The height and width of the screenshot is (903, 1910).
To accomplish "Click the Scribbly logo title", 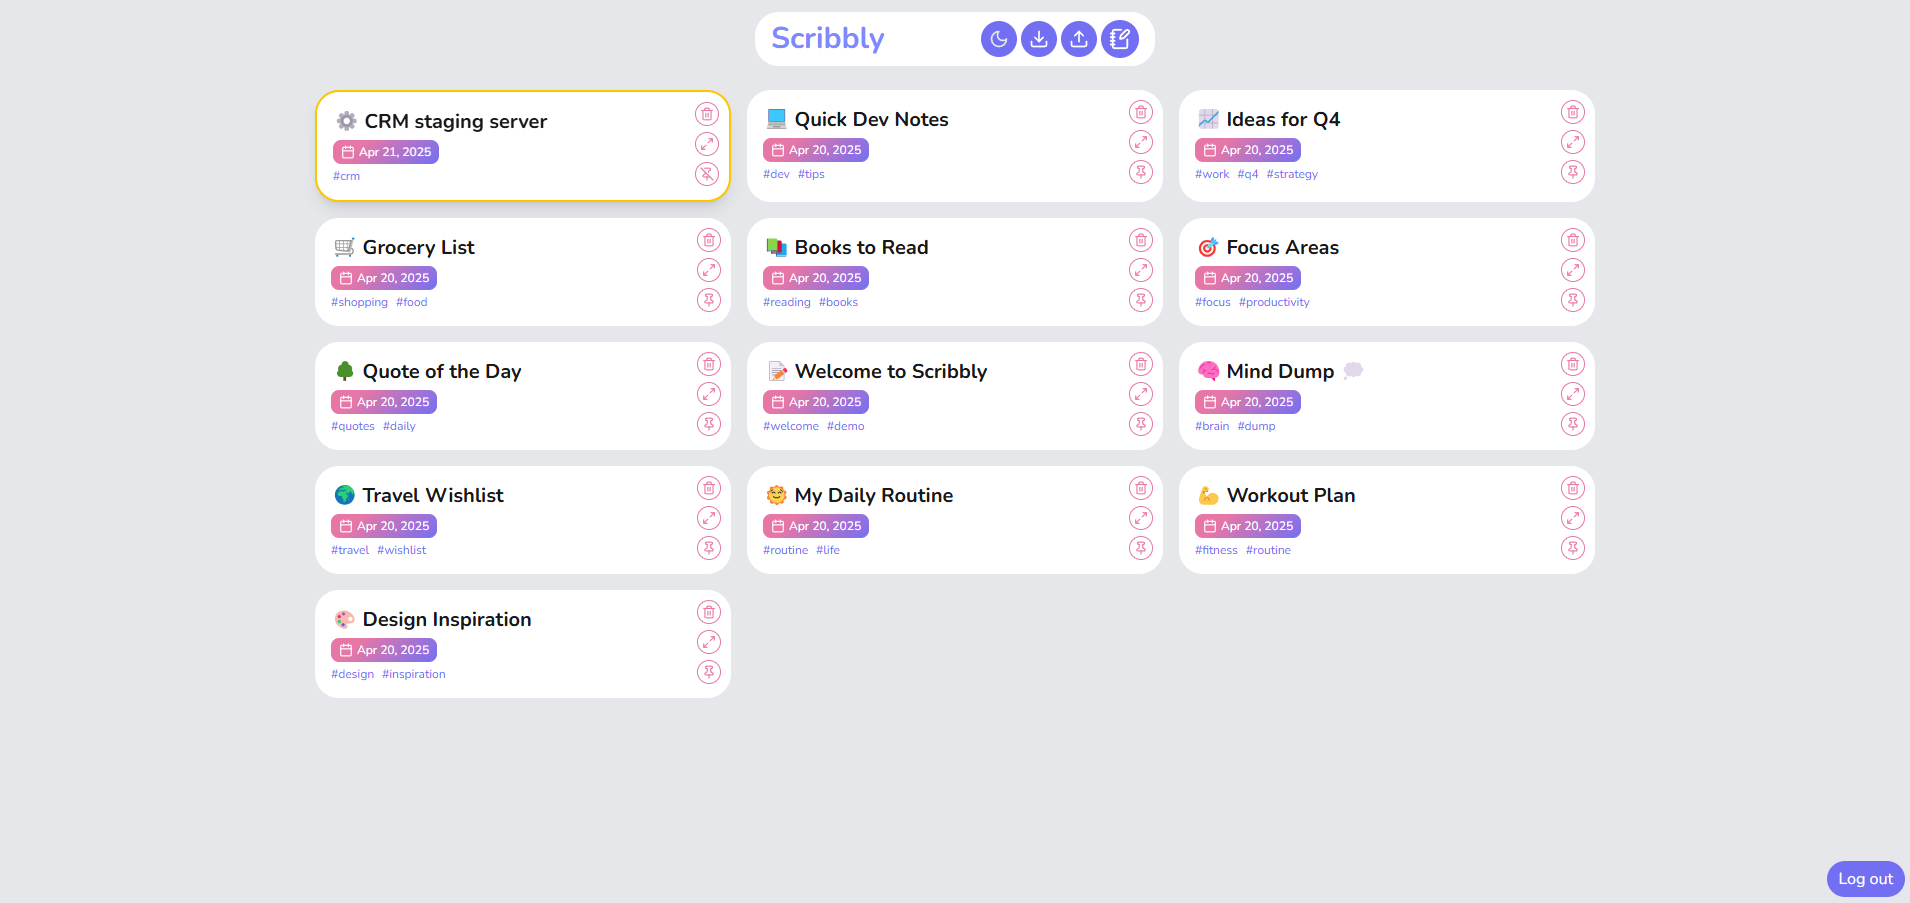I will [828, 38].
